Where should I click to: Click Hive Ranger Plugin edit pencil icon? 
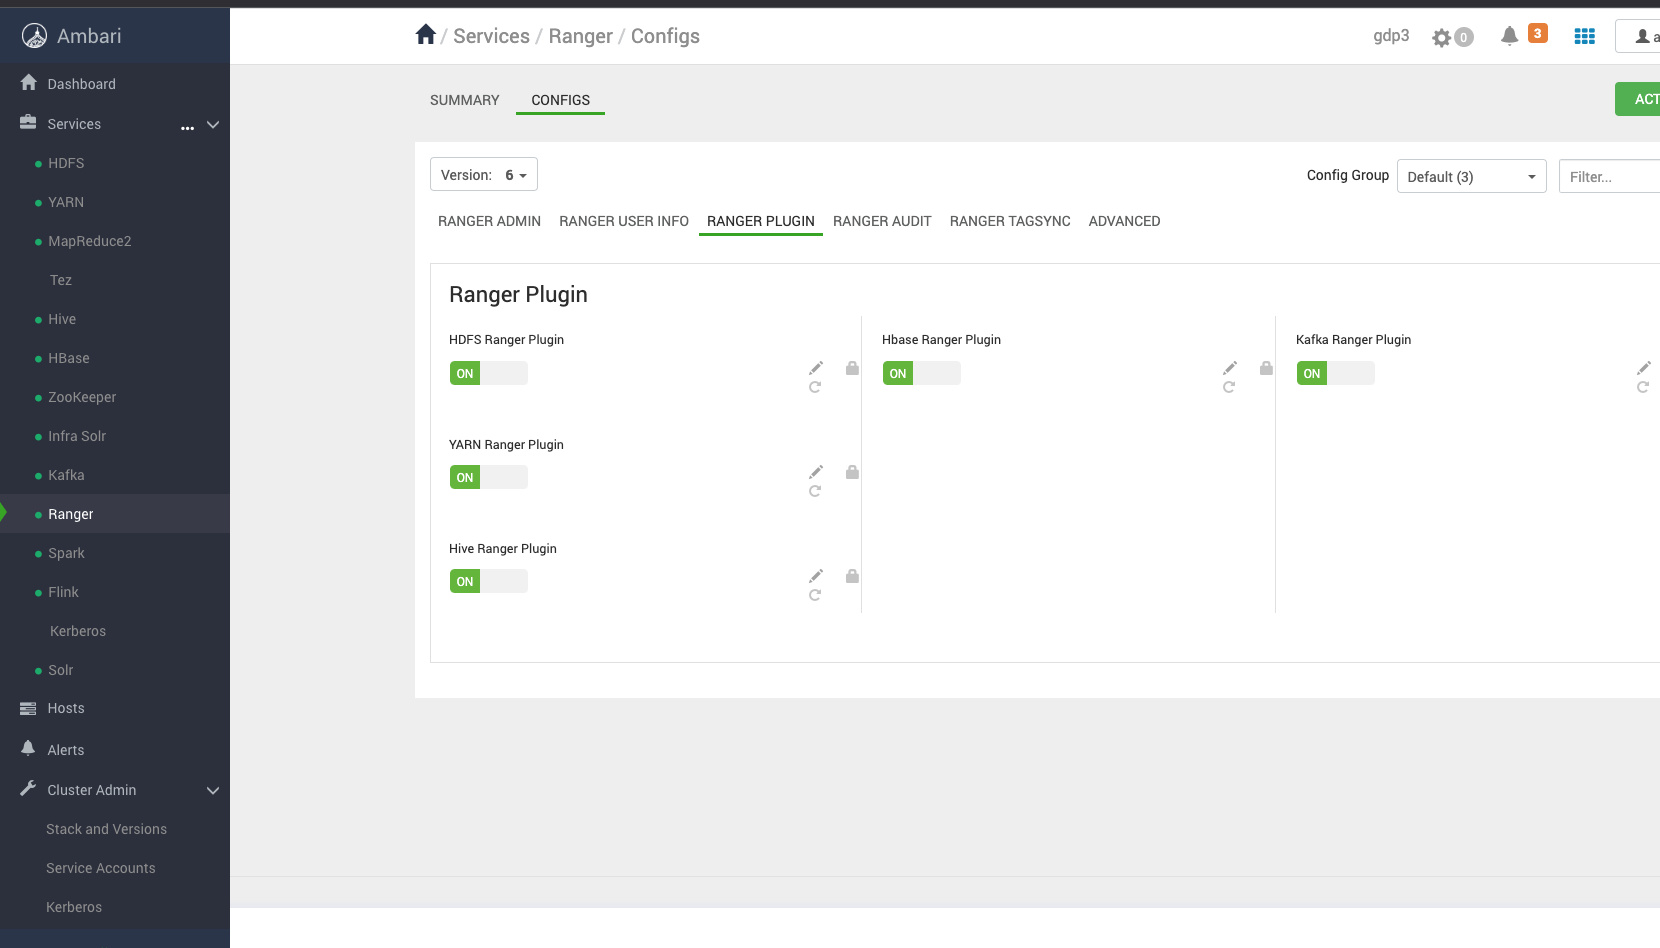pyautogui.click(x=816, y=576)
